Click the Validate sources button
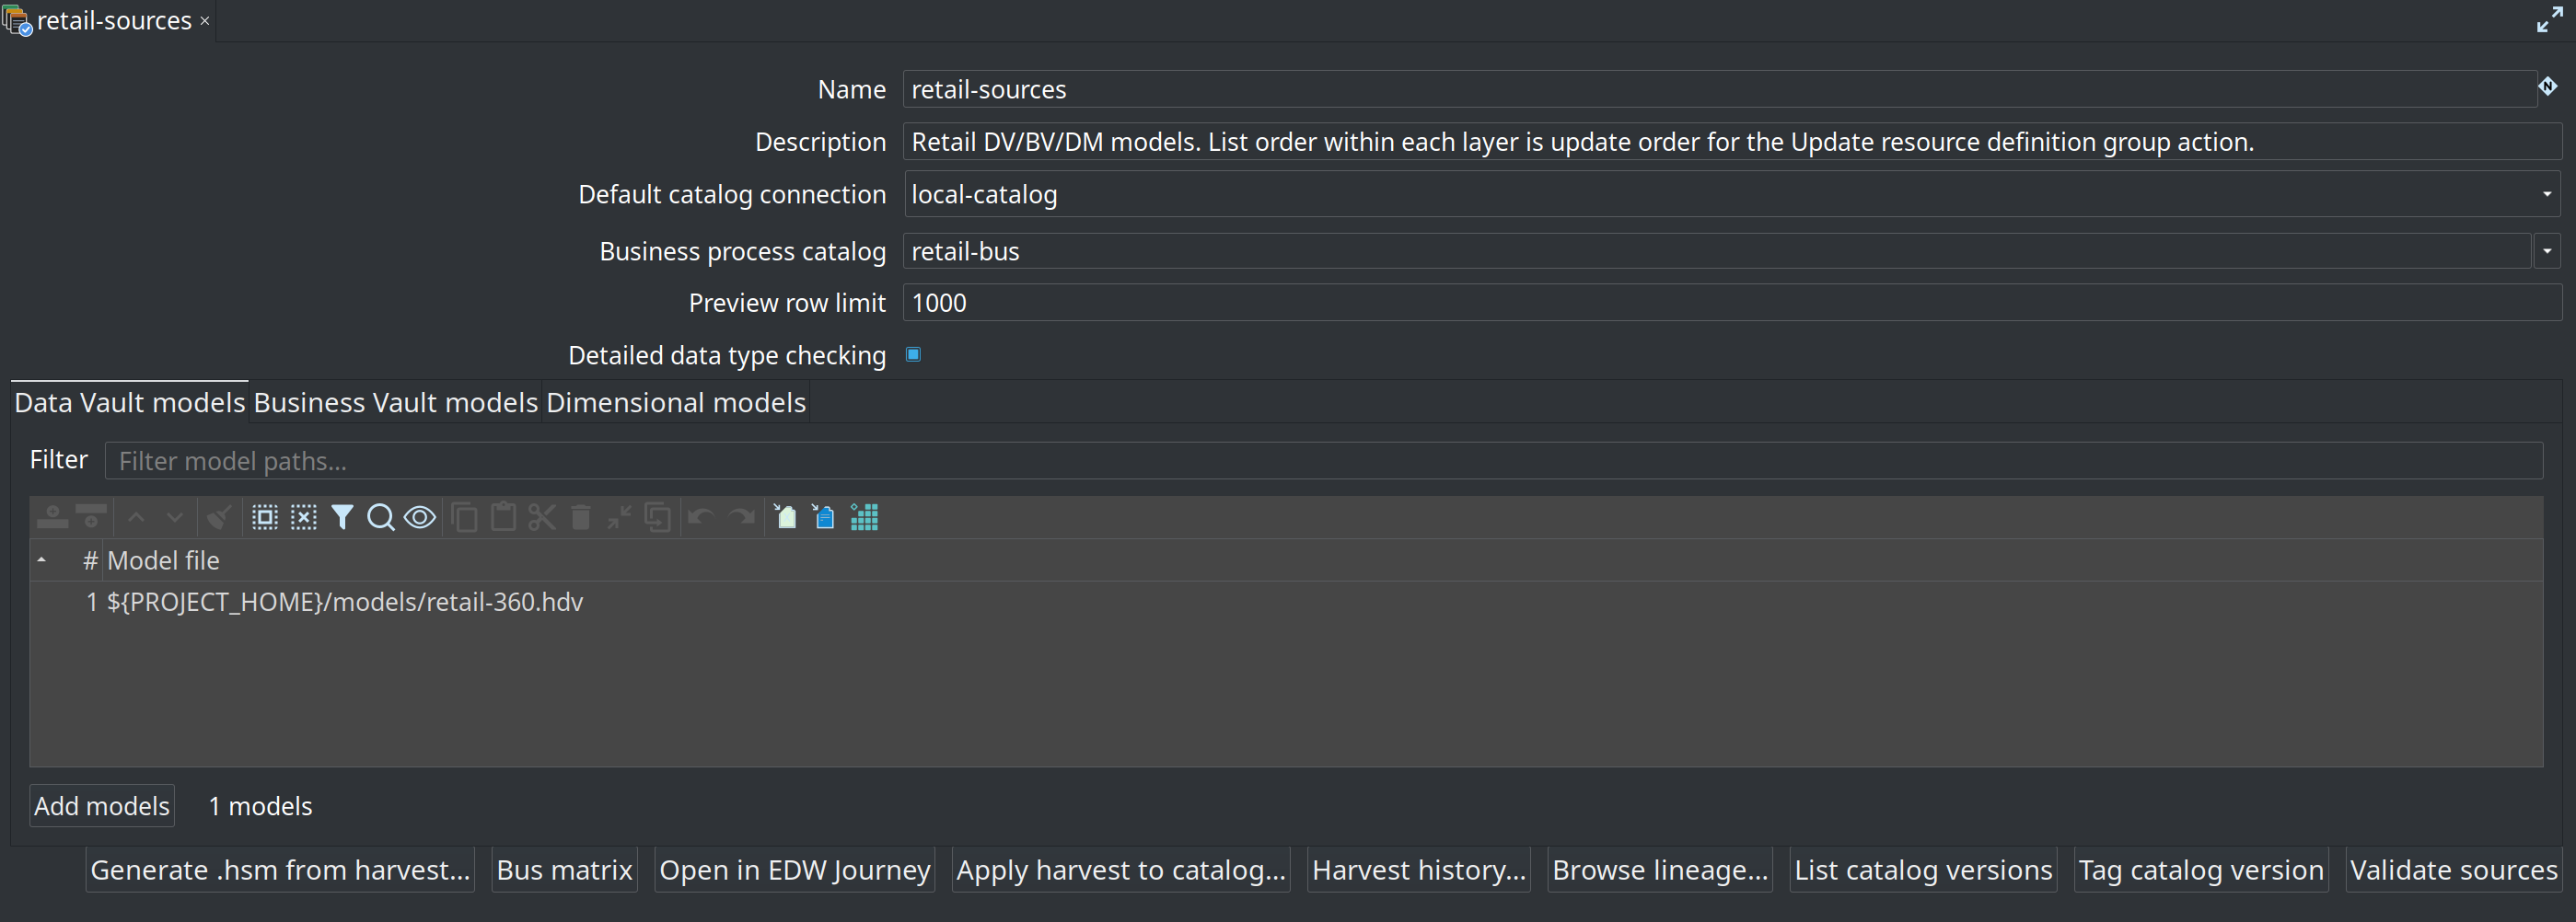Screen dimensions: 2576x922 tap(2454, 870)
